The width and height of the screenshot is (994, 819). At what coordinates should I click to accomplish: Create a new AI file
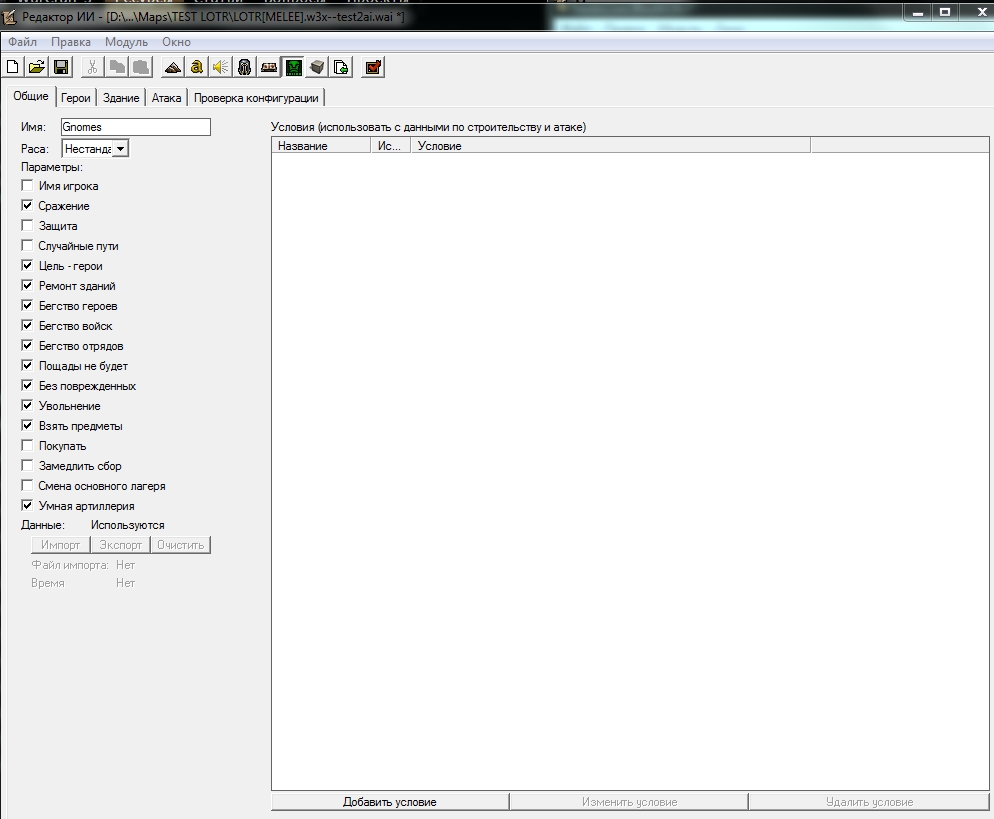tap(13, 67)
